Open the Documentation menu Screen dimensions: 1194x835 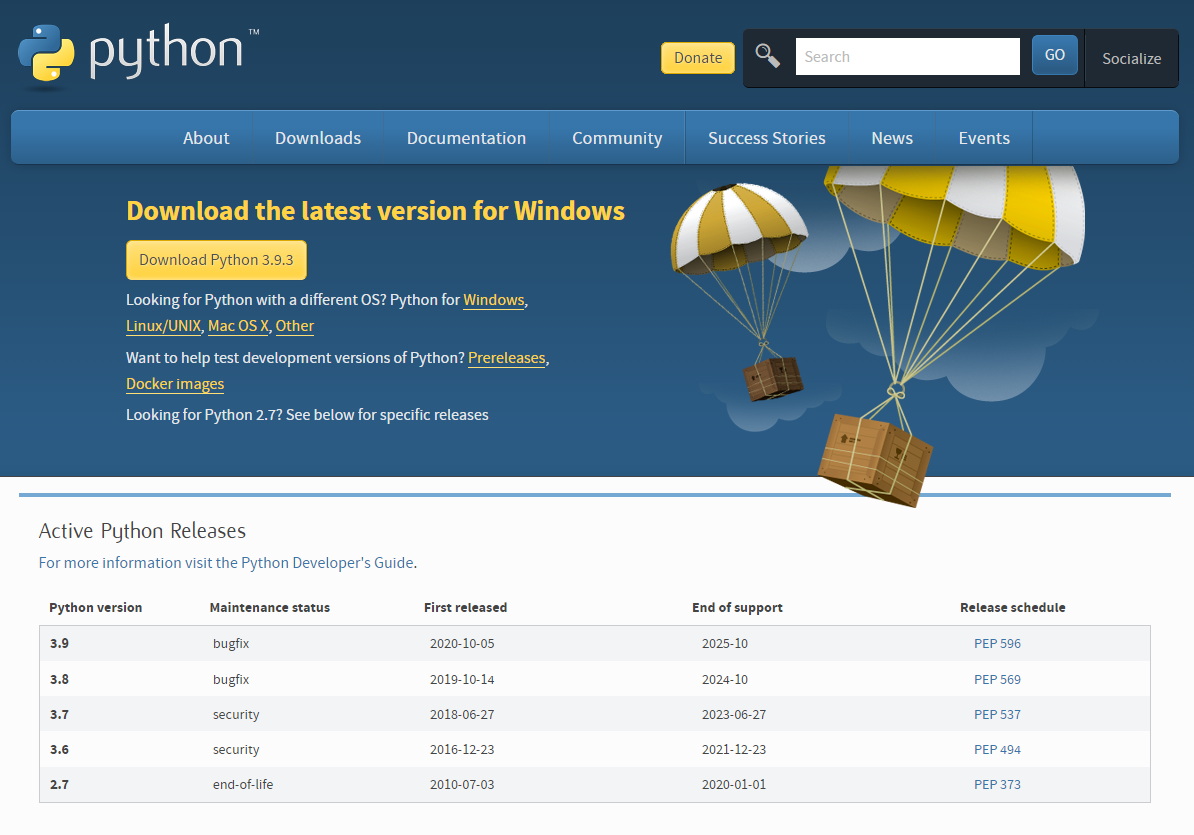[x=466, y=138]
